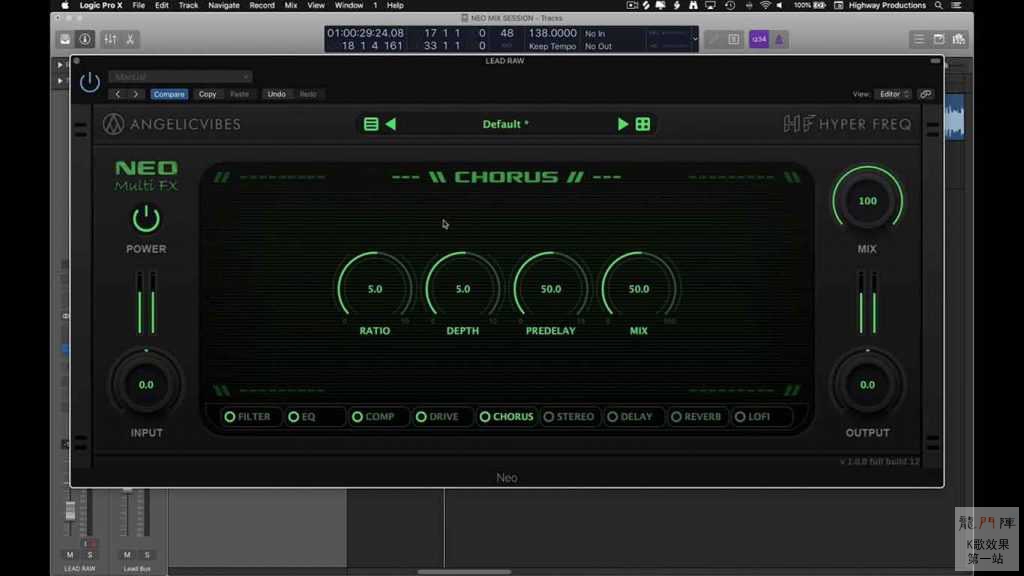Viewport: 1024px width, 576px height.
Task: Go to next plugin setting arrow
Action: pyautogui.click(x=135, y=94)
